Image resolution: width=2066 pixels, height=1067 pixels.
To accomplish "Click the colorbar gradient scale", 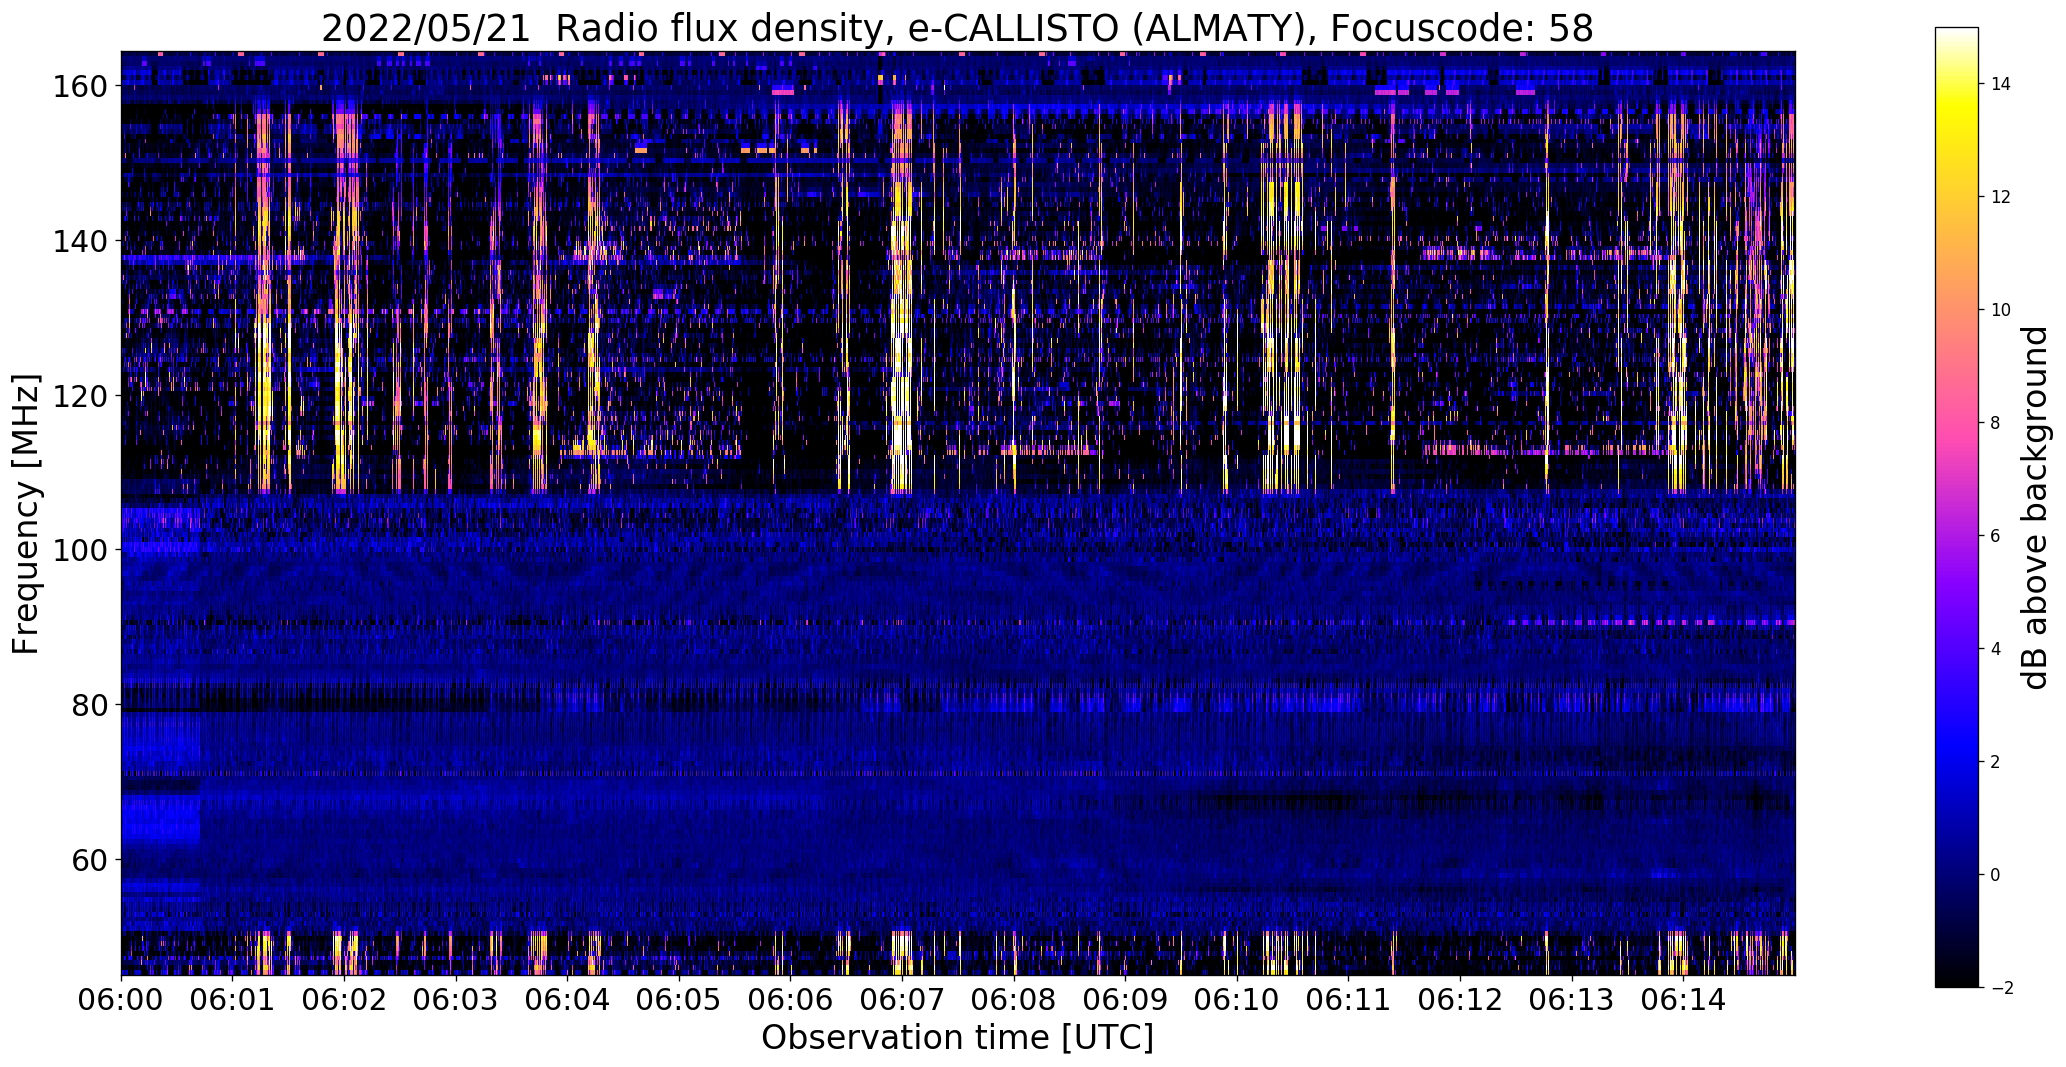I will click(x=1957, y=508).
